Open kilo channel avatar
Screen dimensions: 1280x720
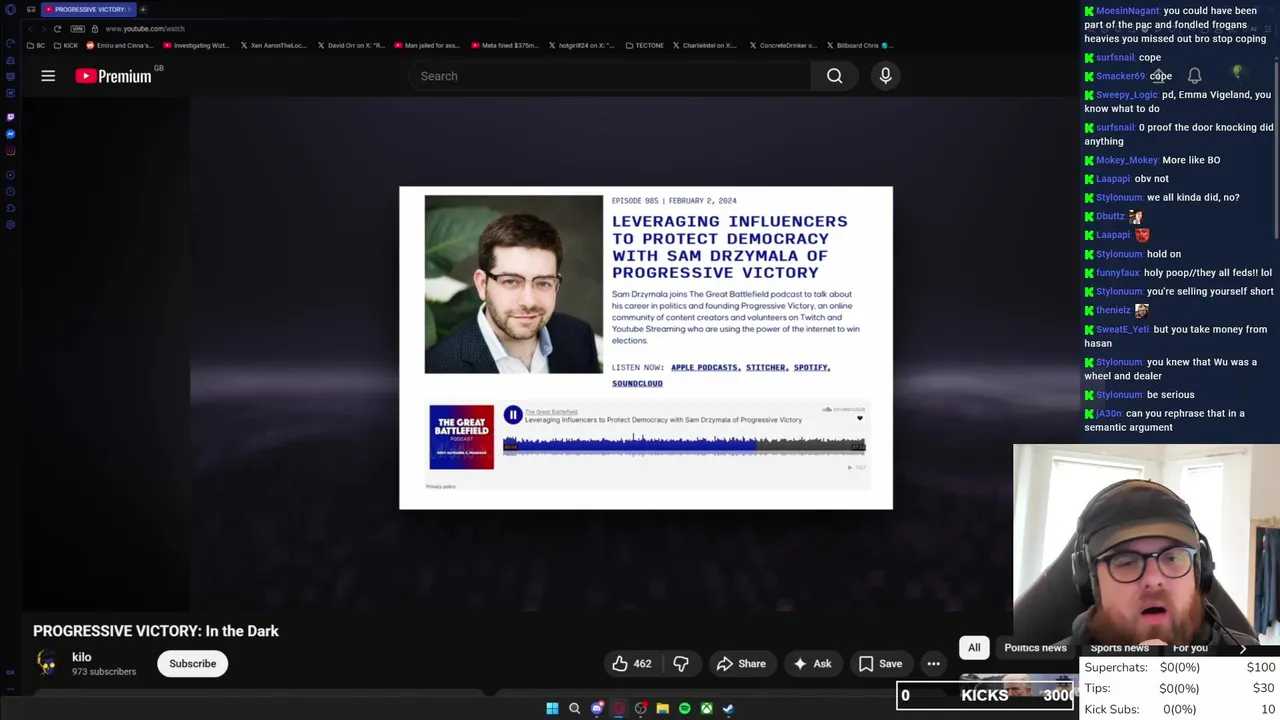47,663
